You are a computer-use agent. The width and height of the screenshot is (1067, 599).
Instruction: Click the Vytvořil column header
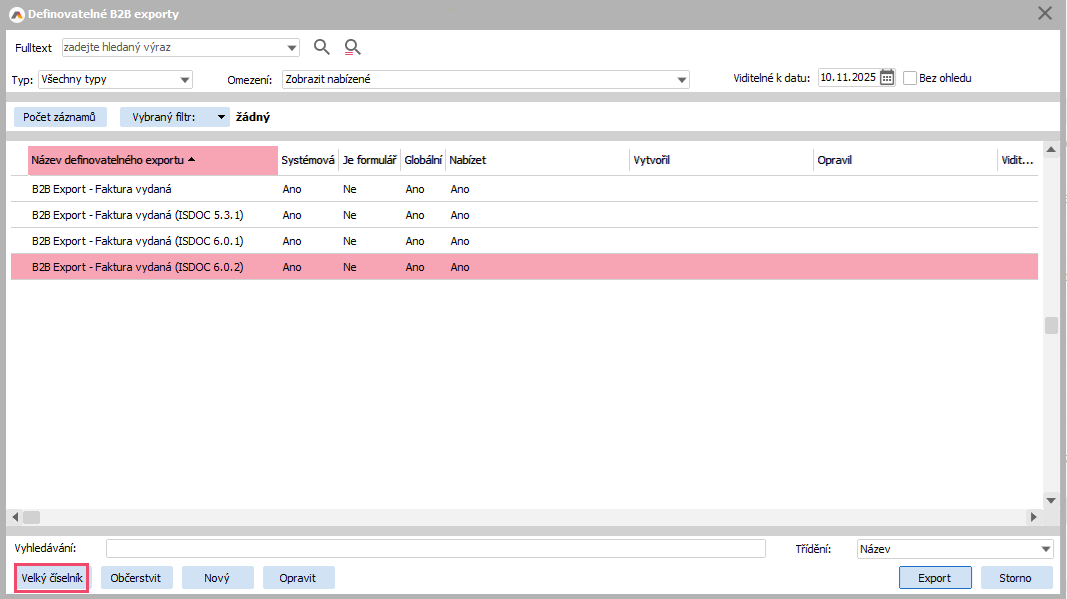(x=721, y=161)
